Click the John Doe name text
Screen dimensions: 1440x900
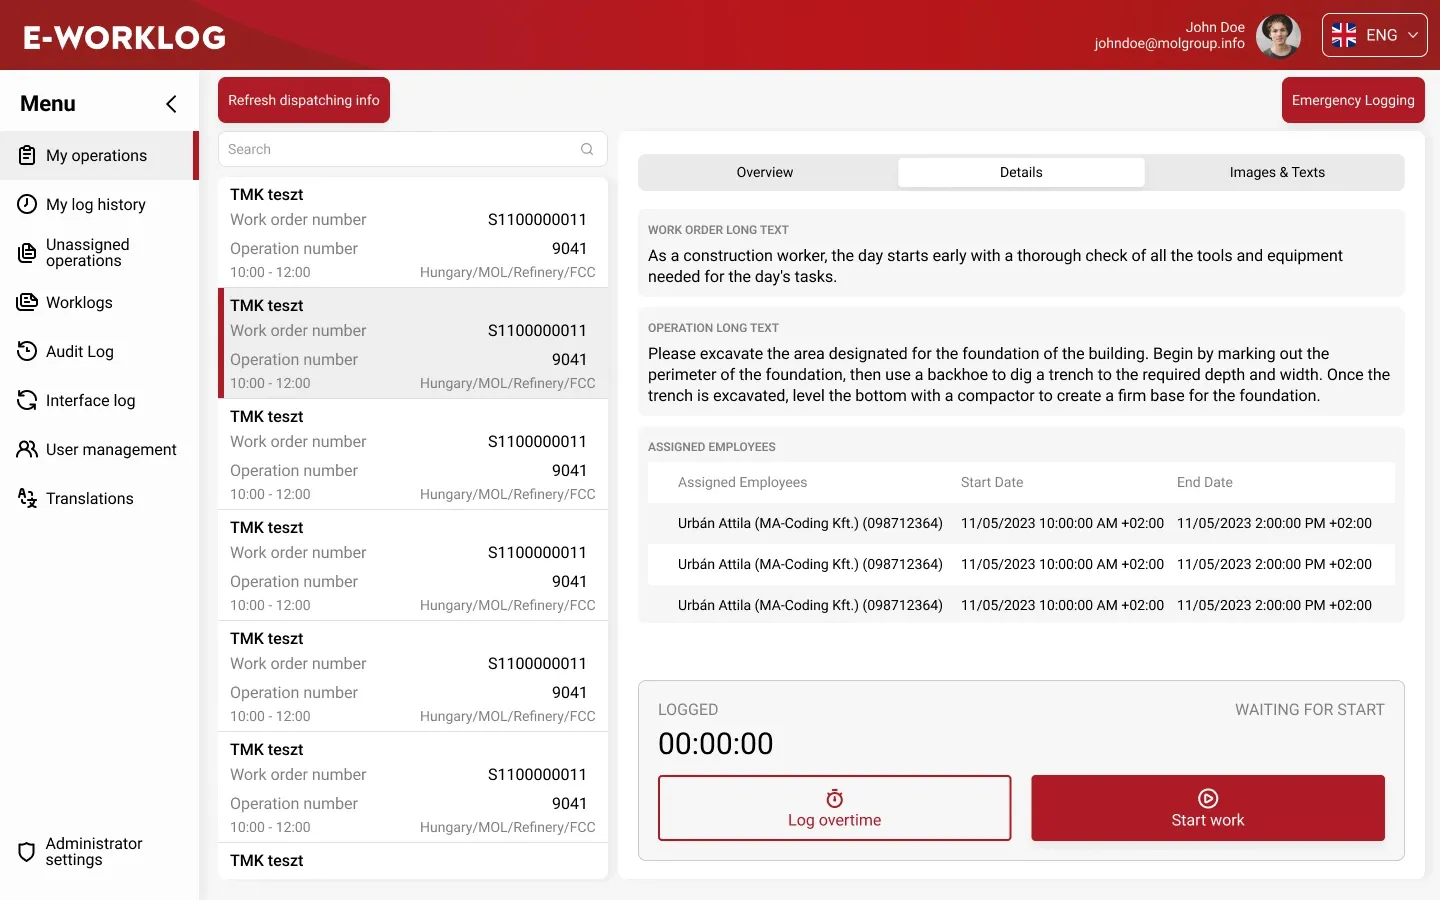(x=1215, y=27)
